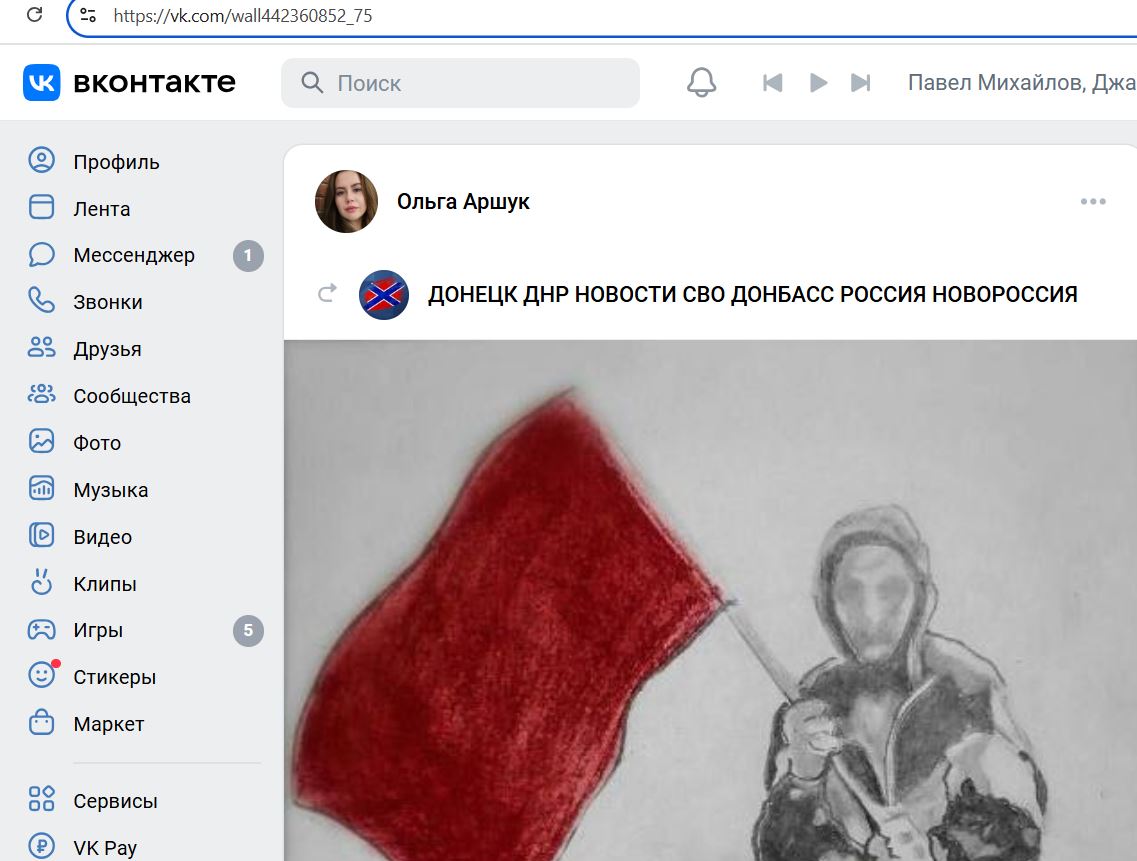This screenshot has height=861, width=1137.
Task: Click the browser reload icon
Action: 34,15
